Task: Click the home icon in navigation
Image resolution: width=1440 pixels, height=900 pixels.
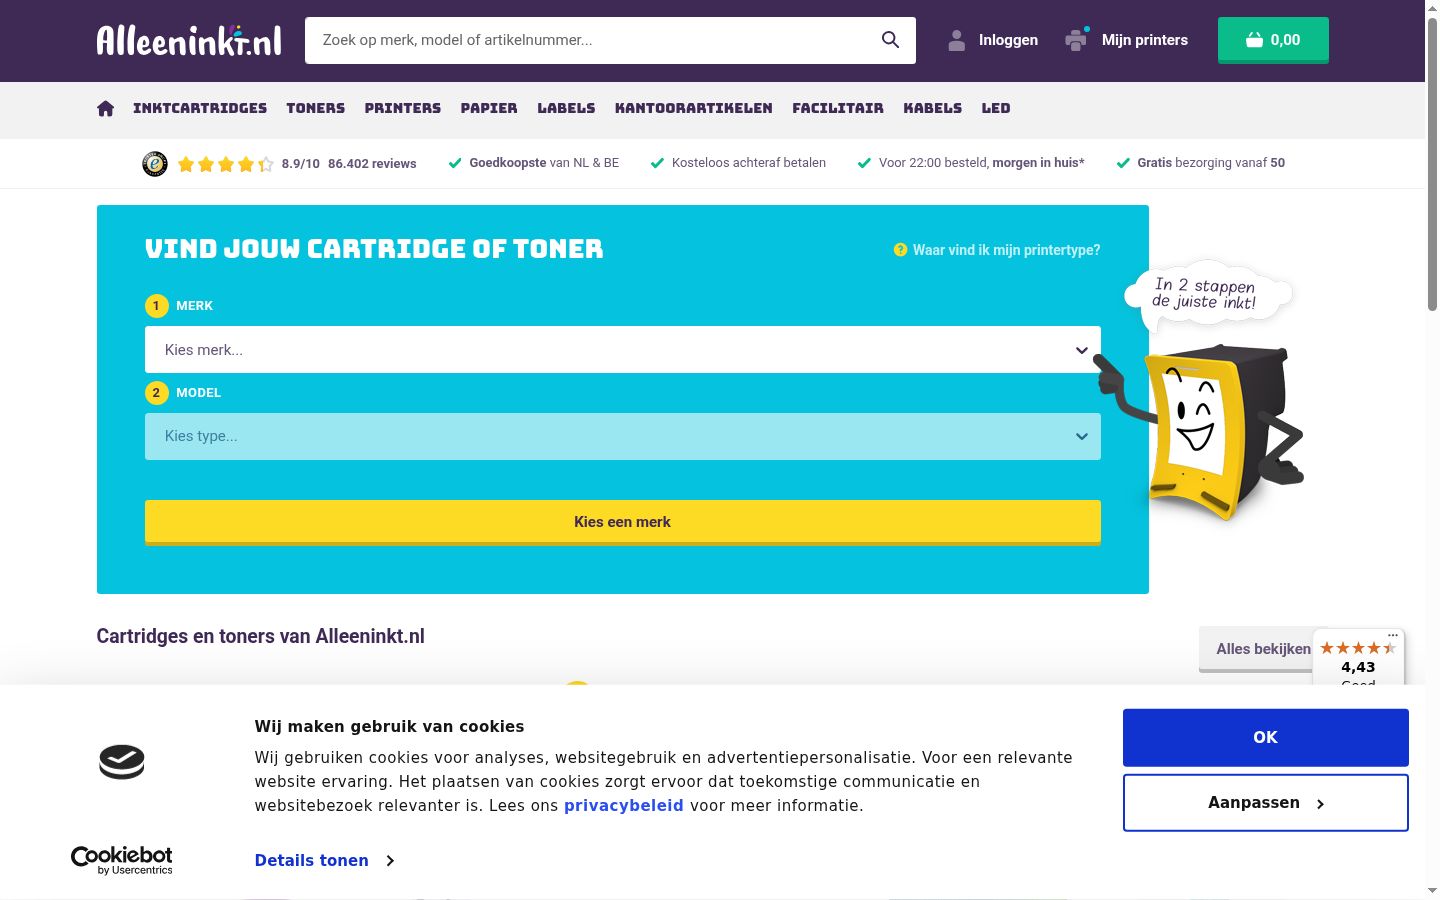Action: (x=105, y=108)
